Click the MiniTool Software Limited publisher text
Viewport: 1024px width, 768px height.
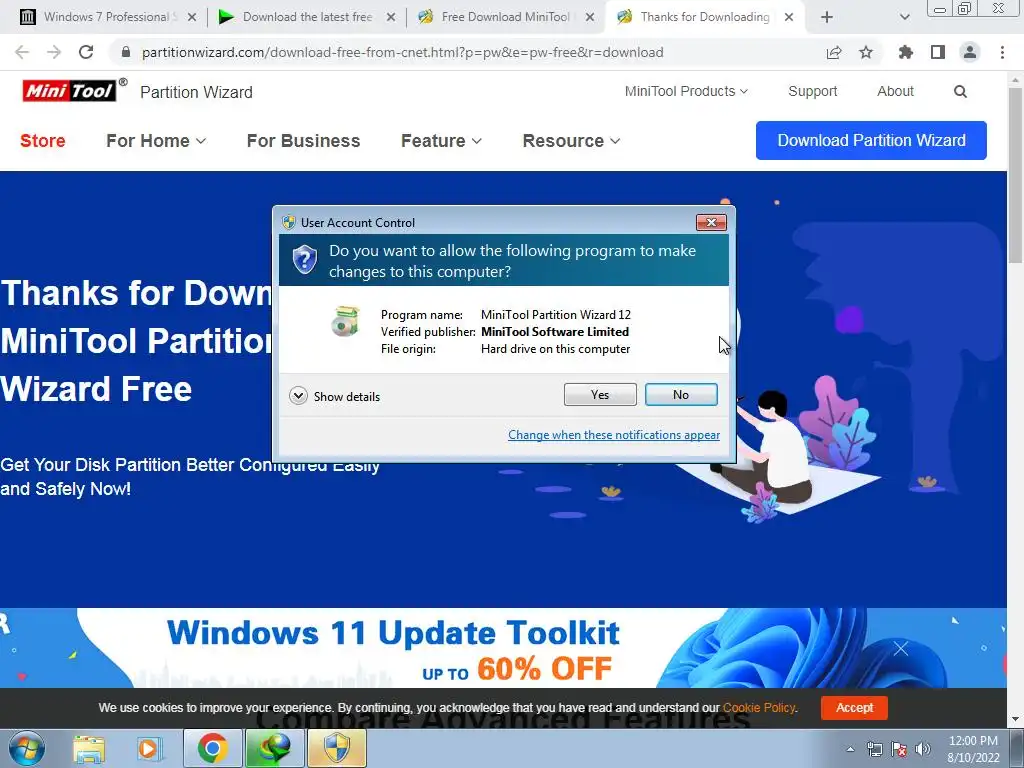(555, 332)
